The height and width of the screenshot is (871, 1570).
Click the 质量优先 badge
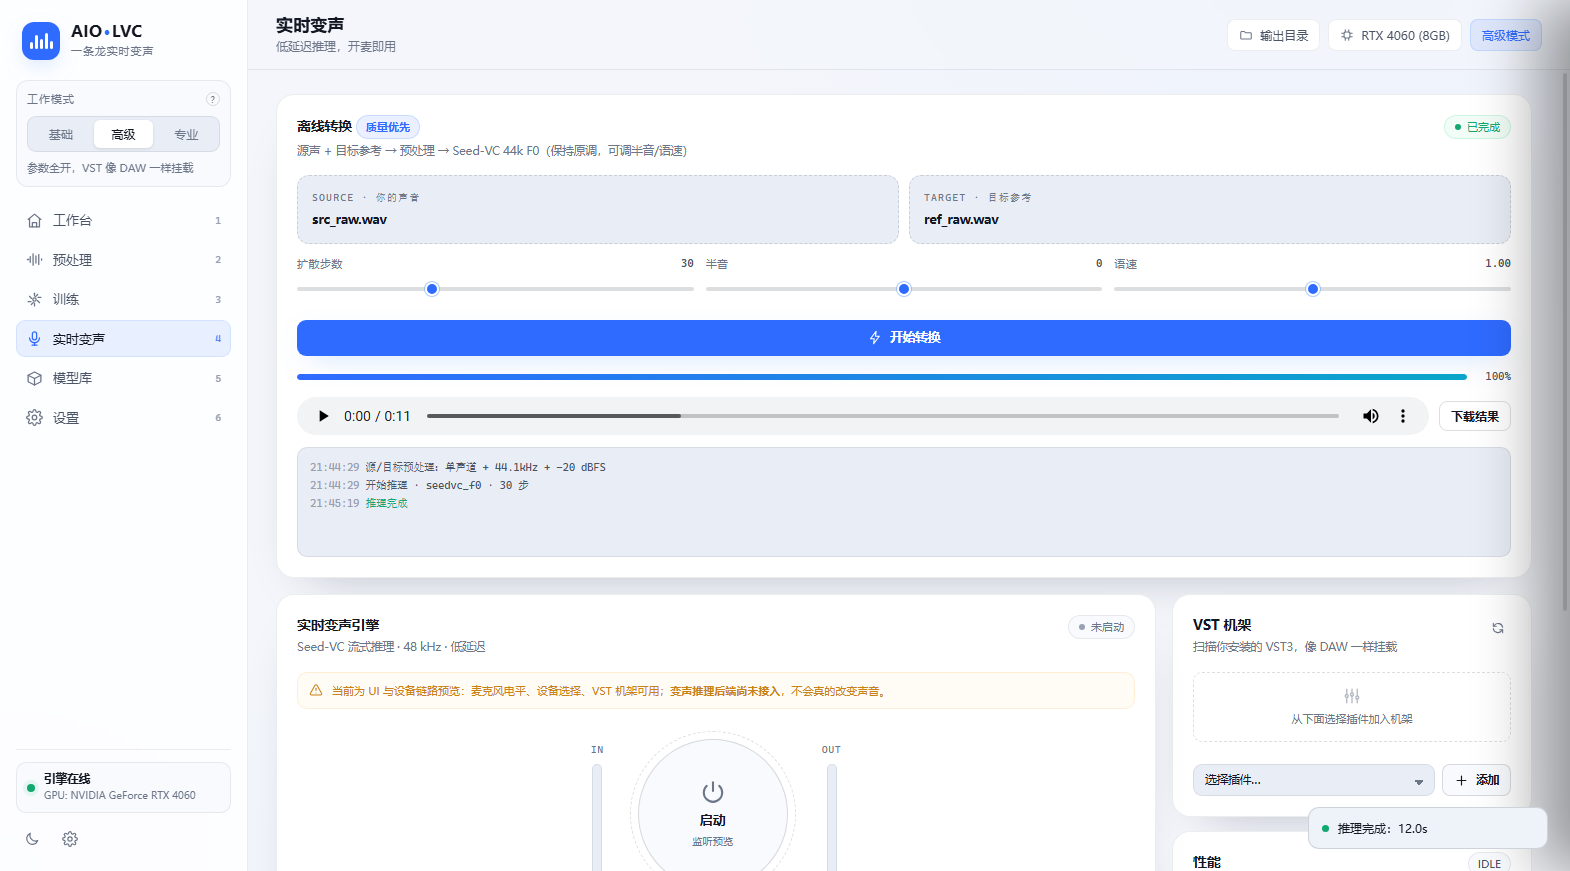388,127
